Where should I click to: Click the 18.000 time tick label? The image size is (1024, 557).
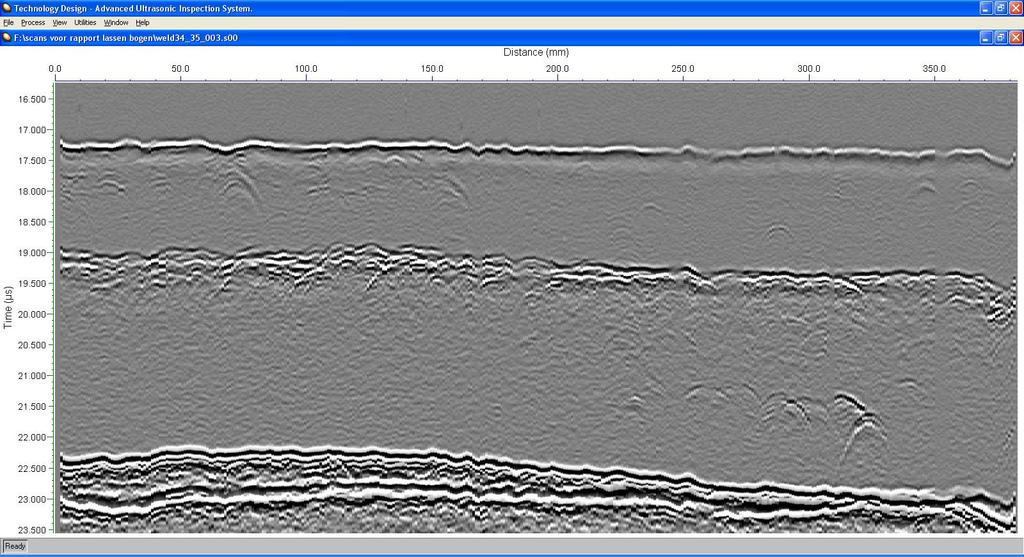click(33, 191)
